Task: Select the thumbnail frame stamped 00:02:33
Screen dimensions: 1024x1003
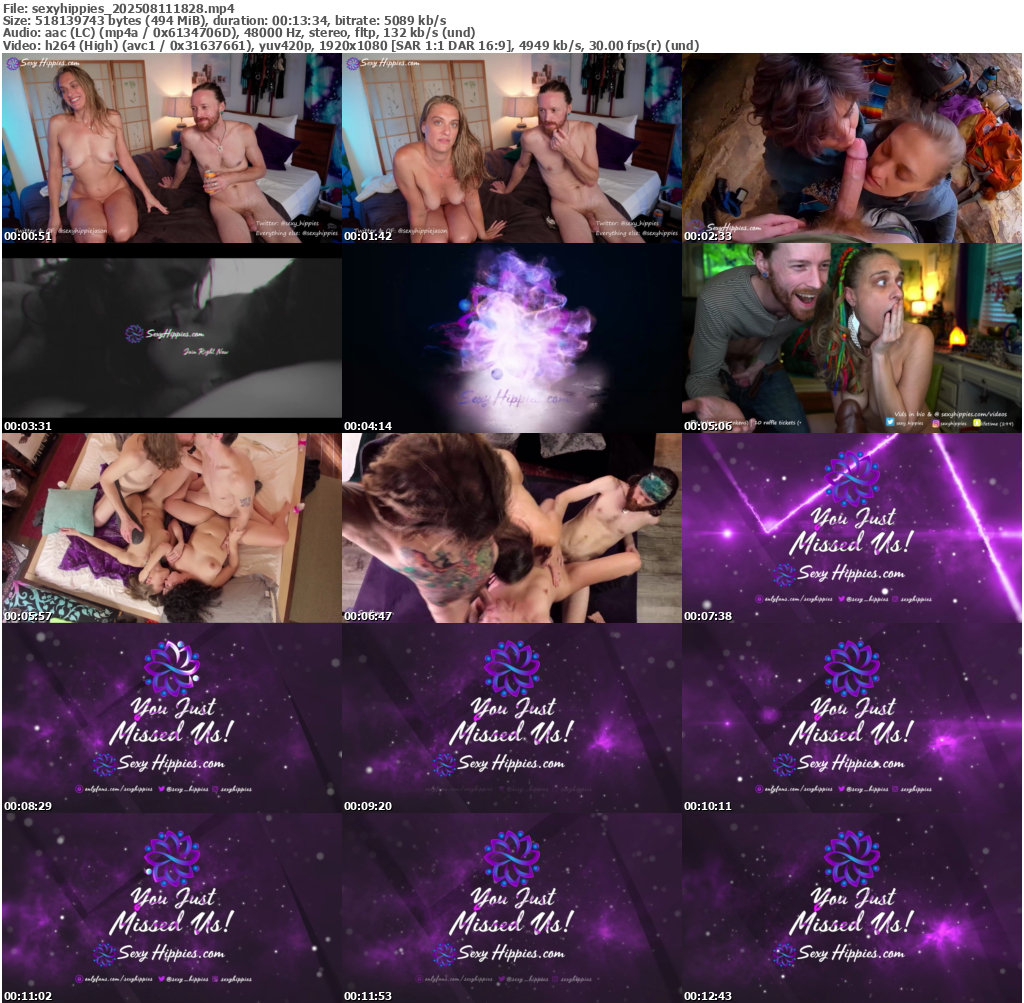Action: [852, 148]
